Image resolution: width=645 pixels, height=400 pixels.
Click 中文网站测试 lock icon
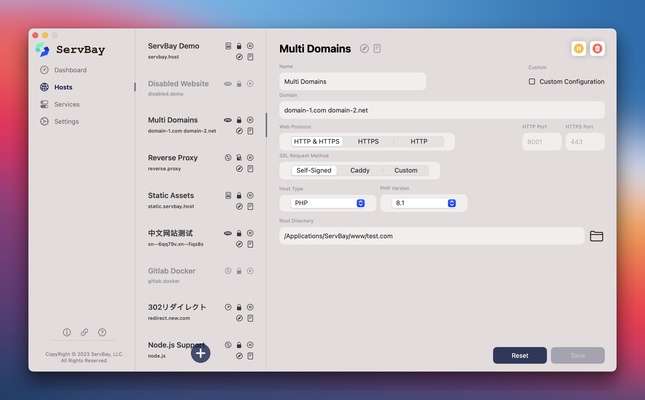[x=239, y=233]
